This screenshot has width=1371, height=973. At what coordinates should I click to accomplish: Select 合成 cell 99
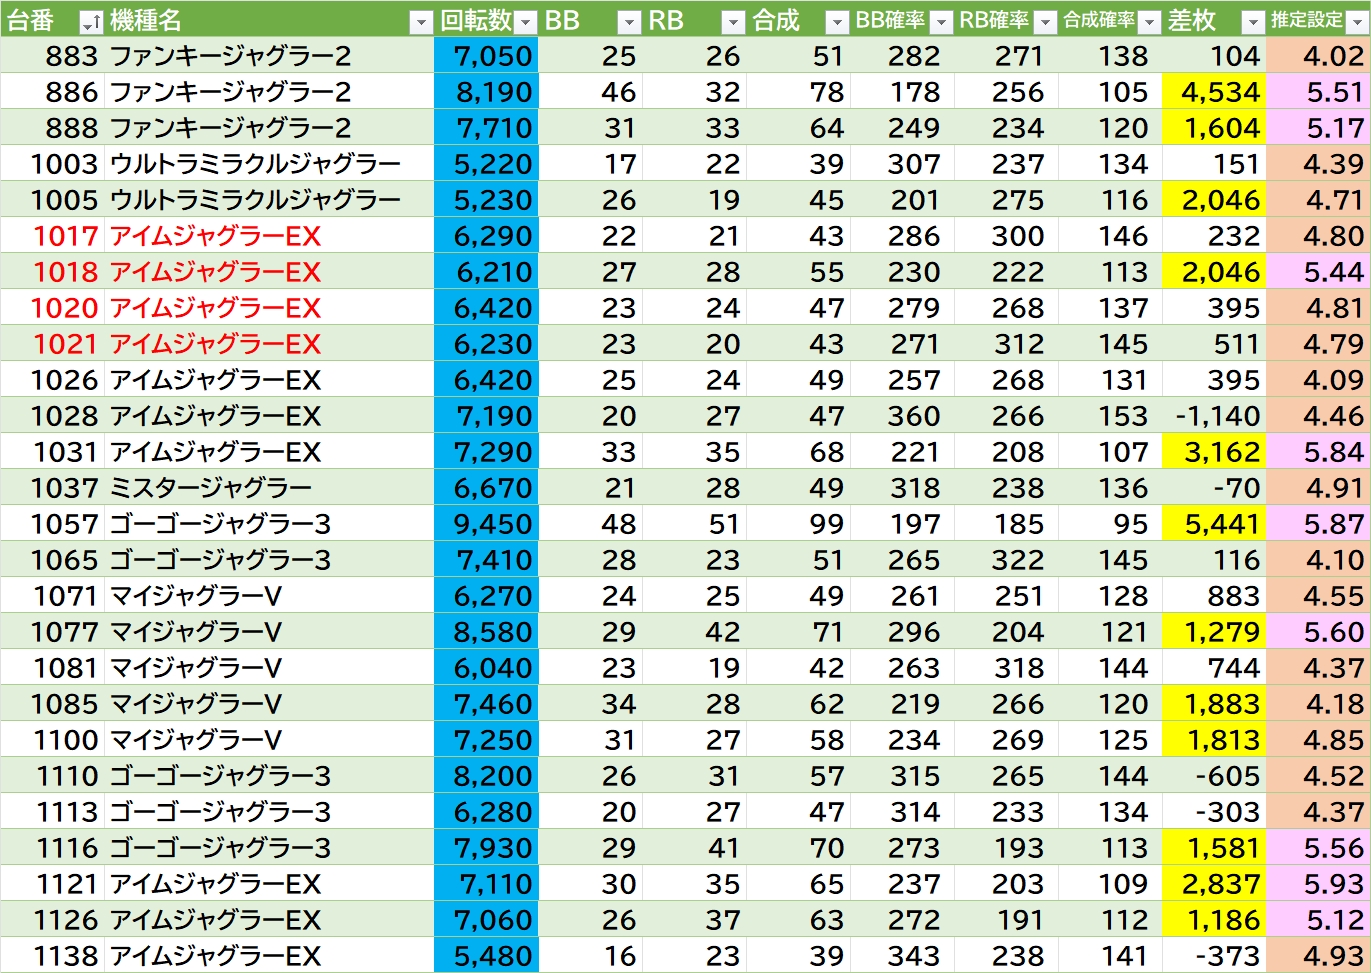click(x=798, y=524)
